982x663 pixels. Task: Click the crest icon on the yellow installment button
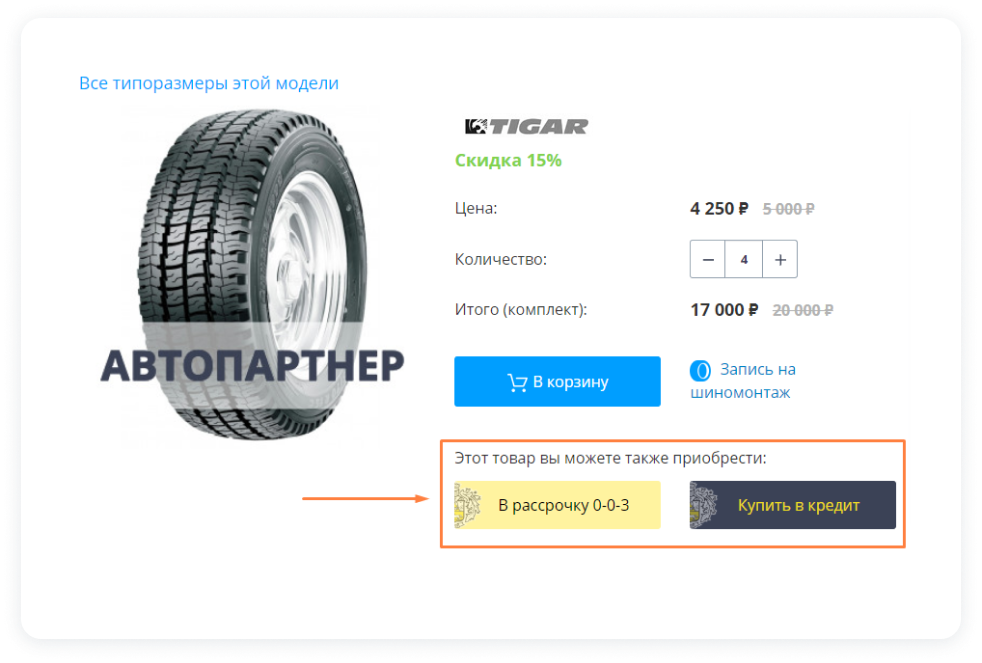coord(468,505)
